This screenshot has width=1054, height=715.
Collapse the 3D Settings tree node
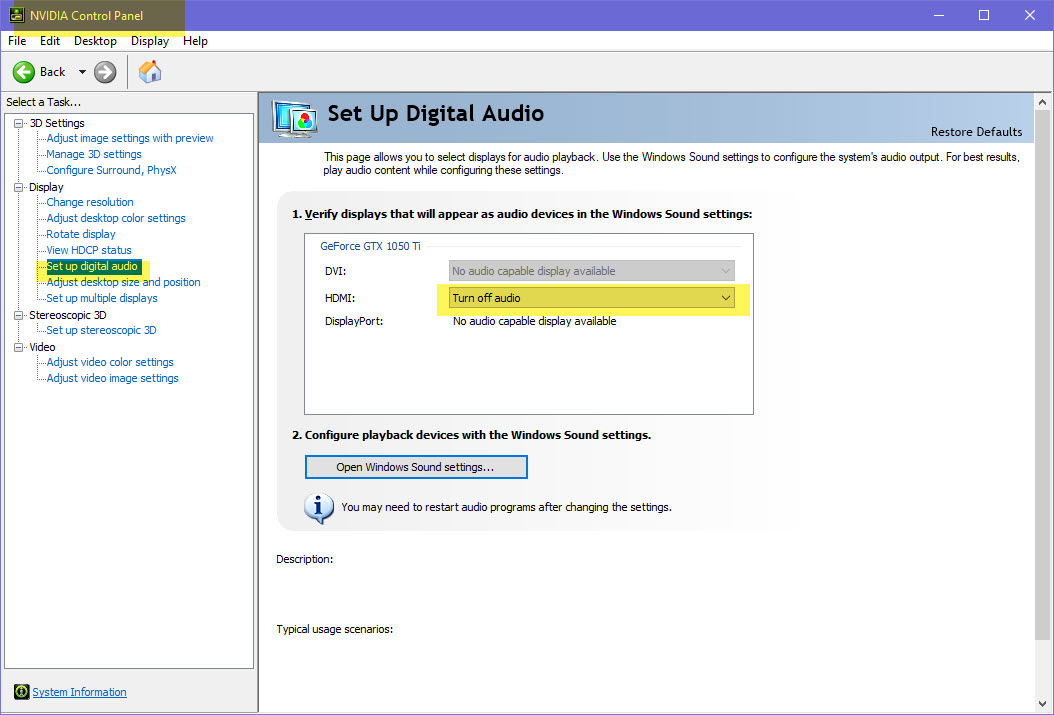[19, 123]
